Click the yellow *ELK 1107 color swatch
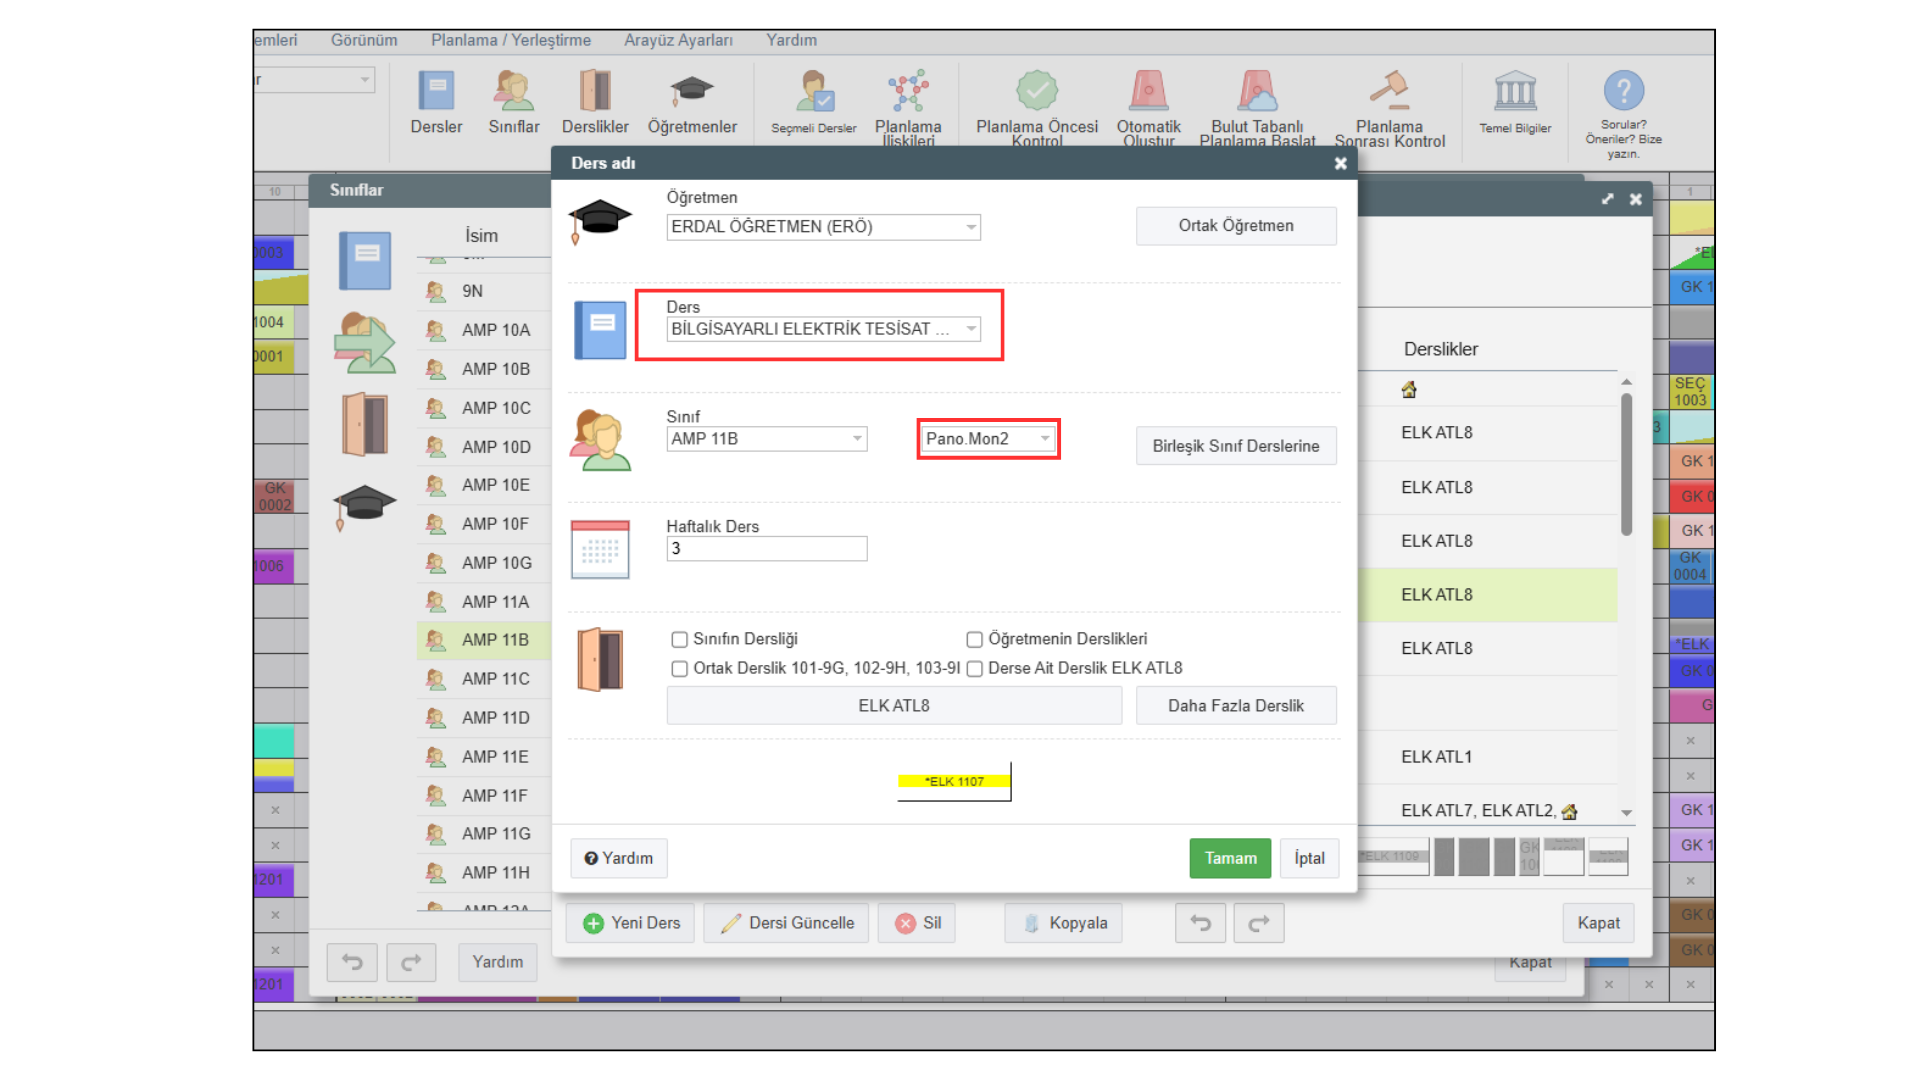Viewport: 1920px width, 1080px height. point(953,782)
